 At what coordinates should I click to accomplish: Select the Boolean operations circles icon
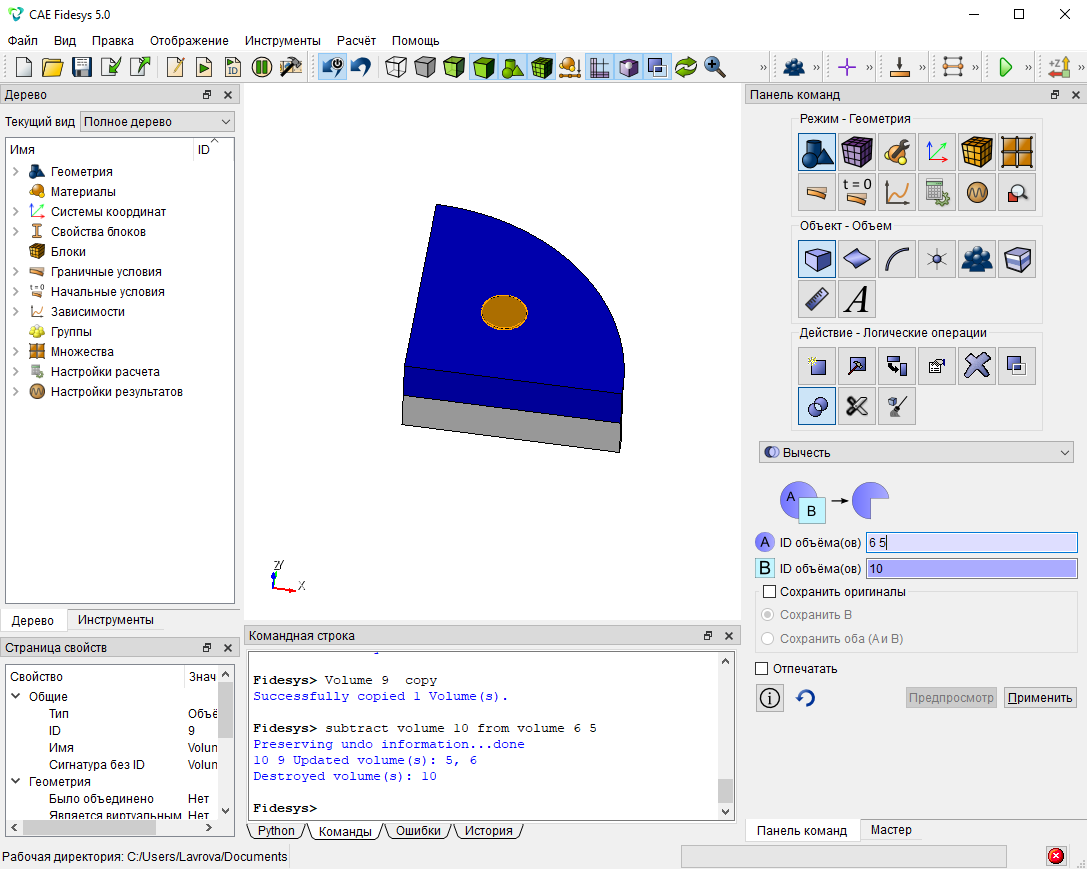pos(817,406)
